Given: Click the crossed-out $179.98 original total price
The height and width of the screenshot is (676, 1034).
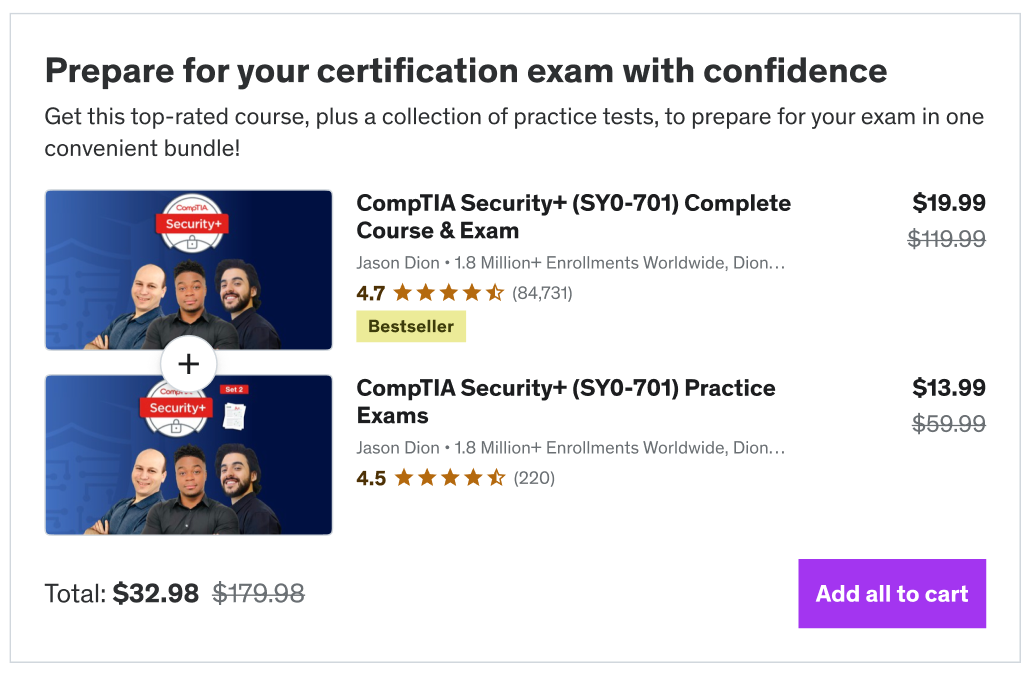Looking at the screenshot, I should 257,593.
